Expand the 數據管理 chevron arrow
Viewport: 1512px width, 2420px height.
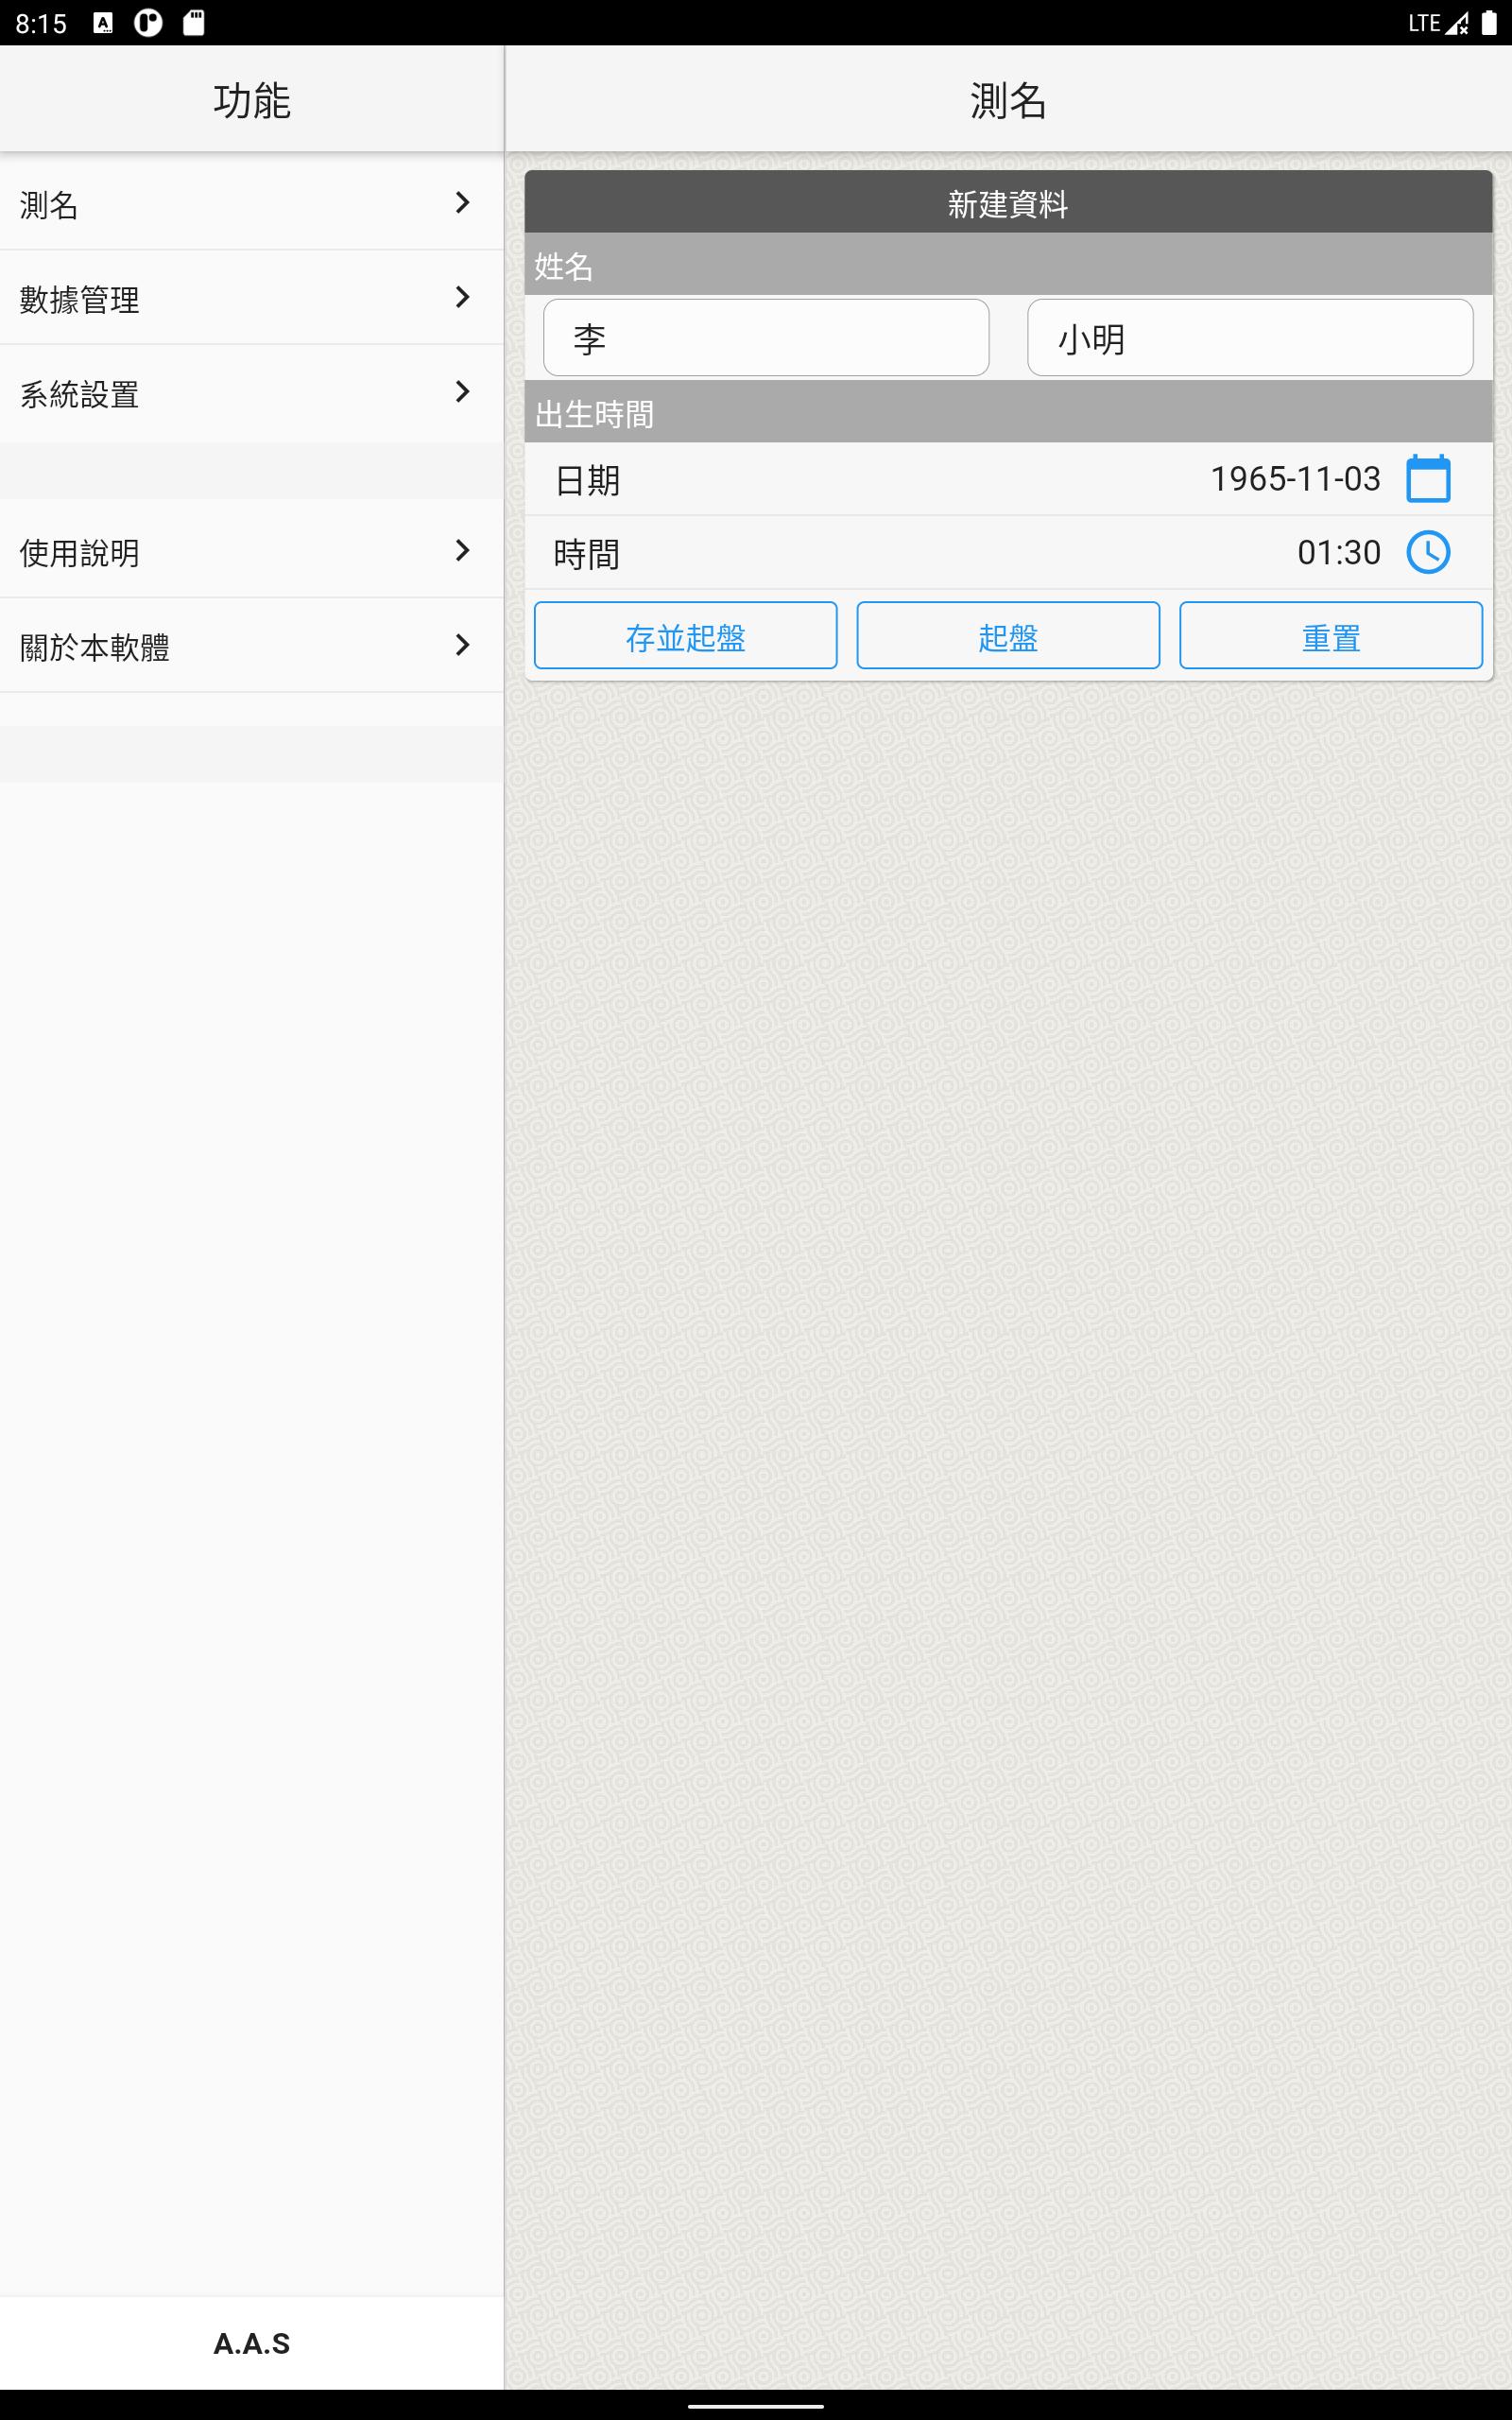tap(462, 297)
